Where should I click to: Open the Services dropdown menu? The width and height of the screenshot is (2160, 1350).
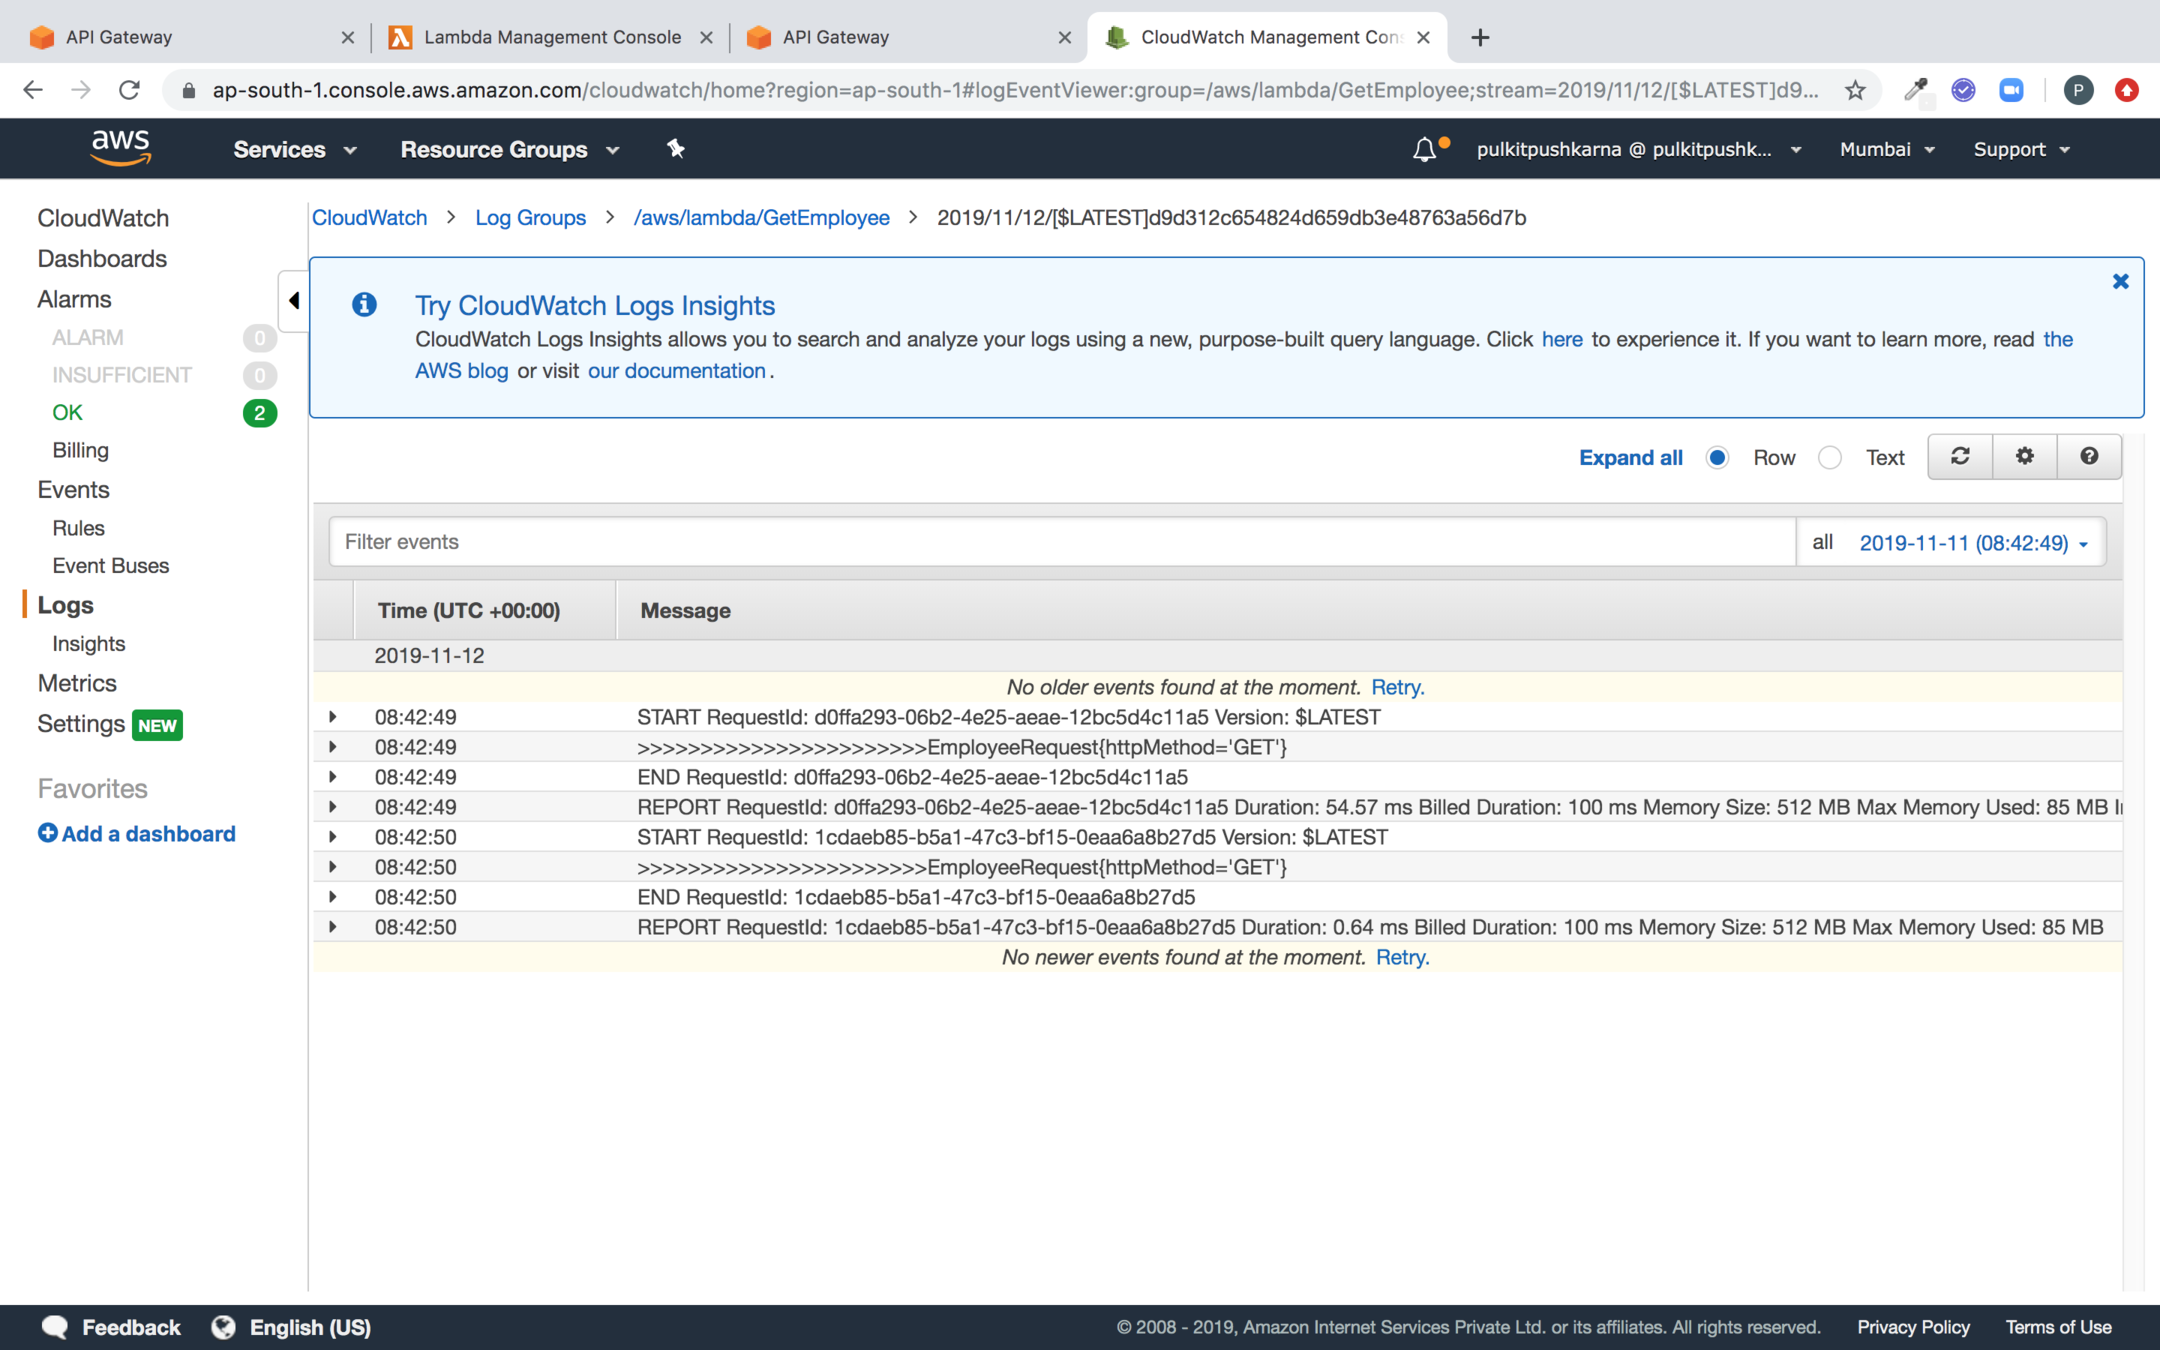pyautogui.click(x=294, y=150)
